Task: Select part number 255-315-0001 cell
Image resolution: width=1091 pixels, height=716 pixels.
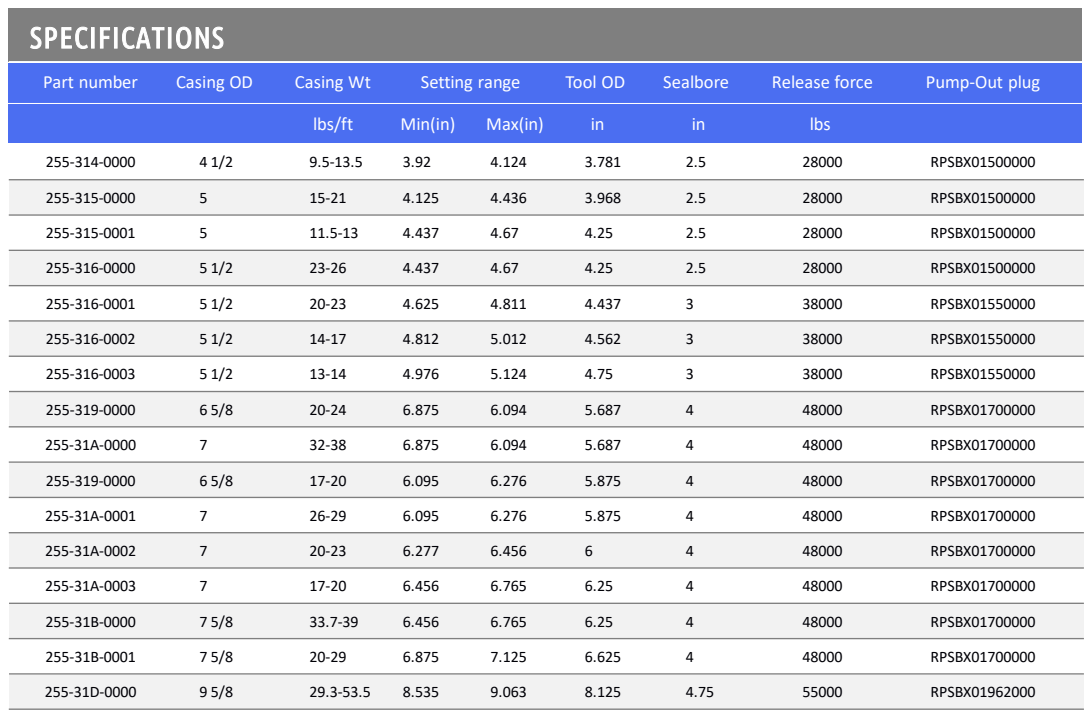Action: (x=90, y=233)
